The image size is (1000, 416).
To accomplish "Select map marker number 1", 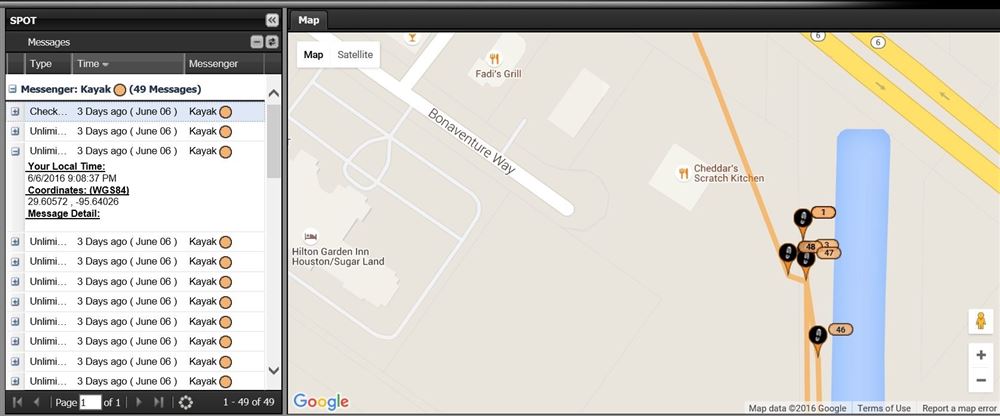I will coord(803,222).
